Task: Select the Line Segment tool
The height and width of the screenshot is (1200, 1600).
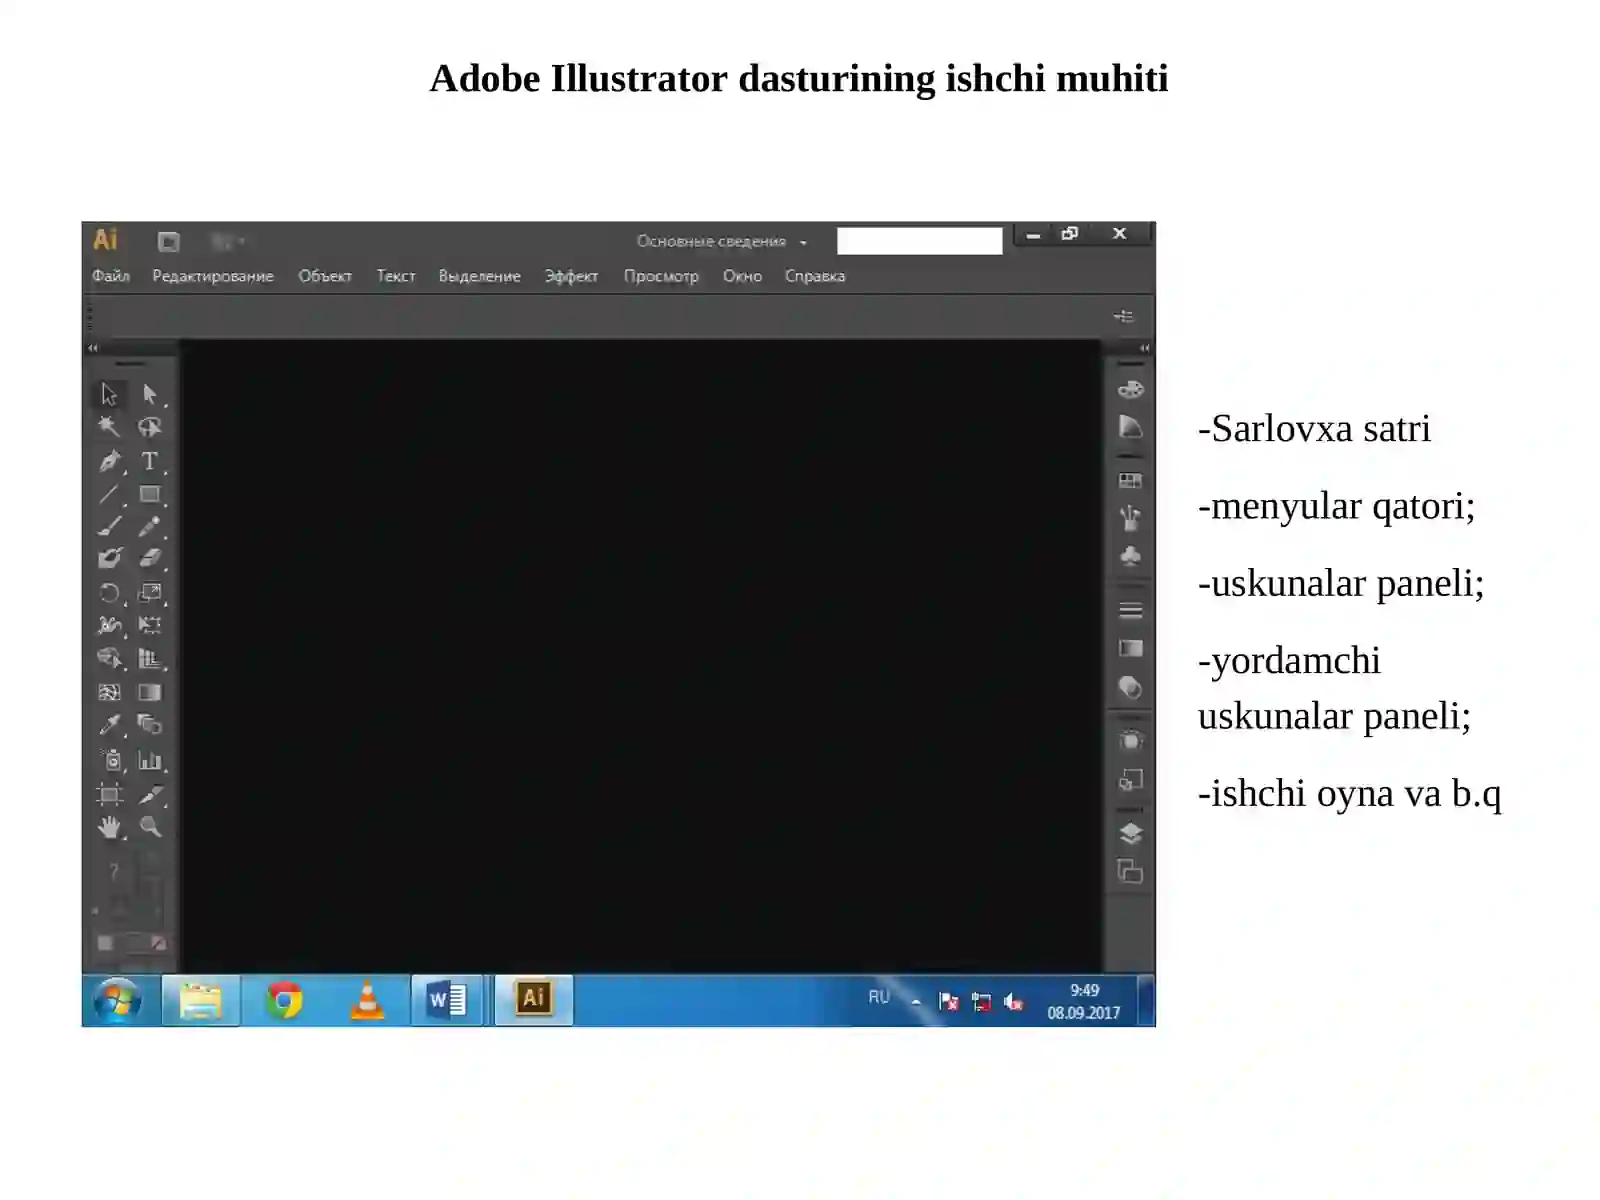Action: click(109, 494)
